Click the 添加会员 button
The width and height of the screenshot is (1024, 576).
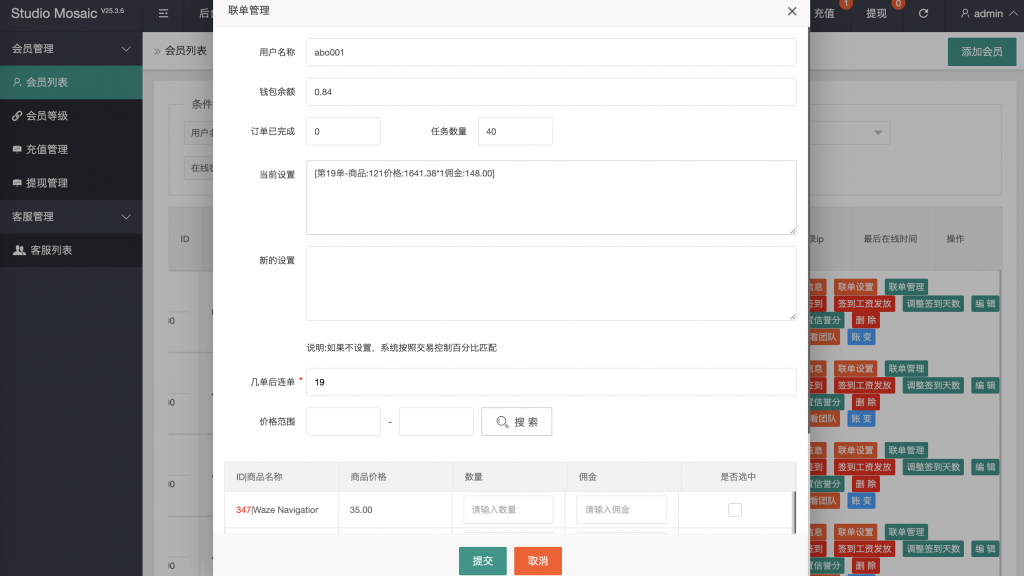981,51
